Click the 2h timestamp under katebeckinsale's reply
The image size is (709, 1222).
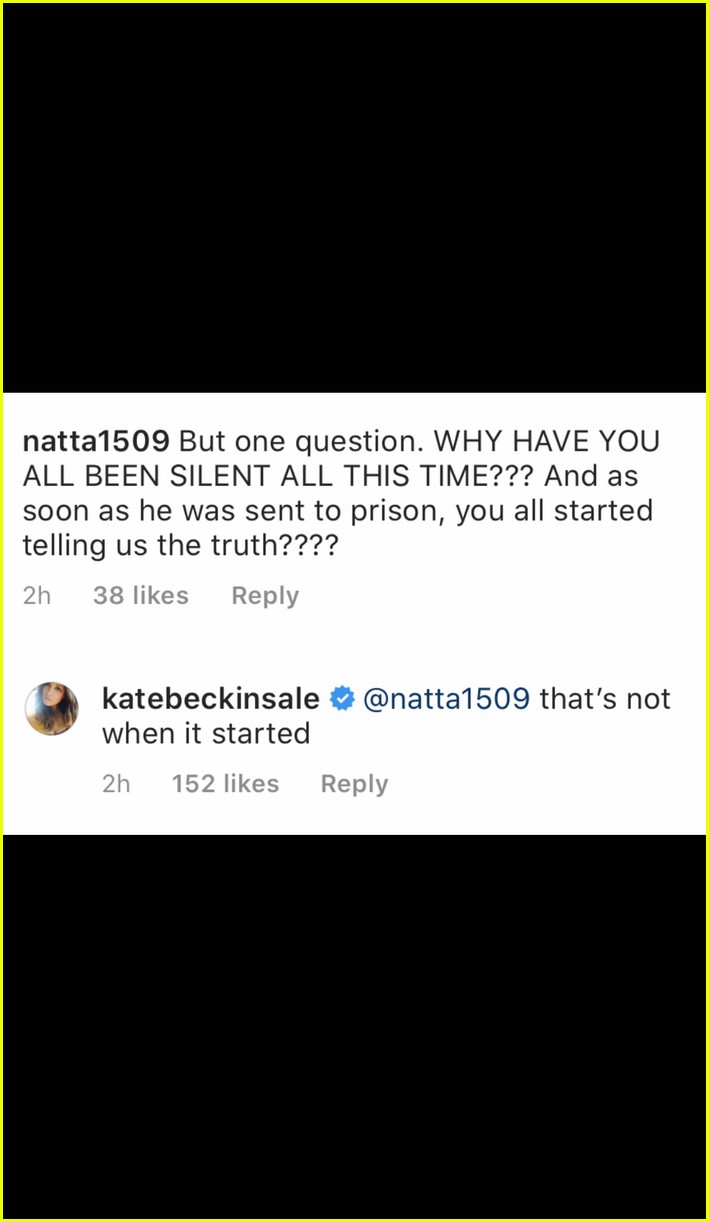click(116, 784)
